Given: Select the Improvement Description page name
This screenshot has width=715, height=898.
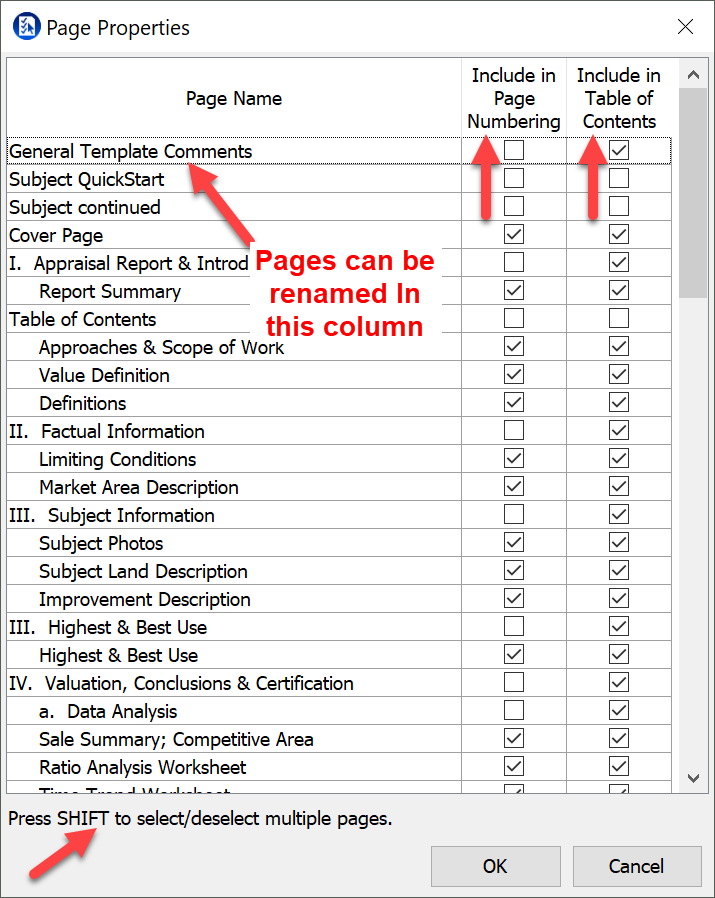Looking at the screenshot, I should 144,599.
